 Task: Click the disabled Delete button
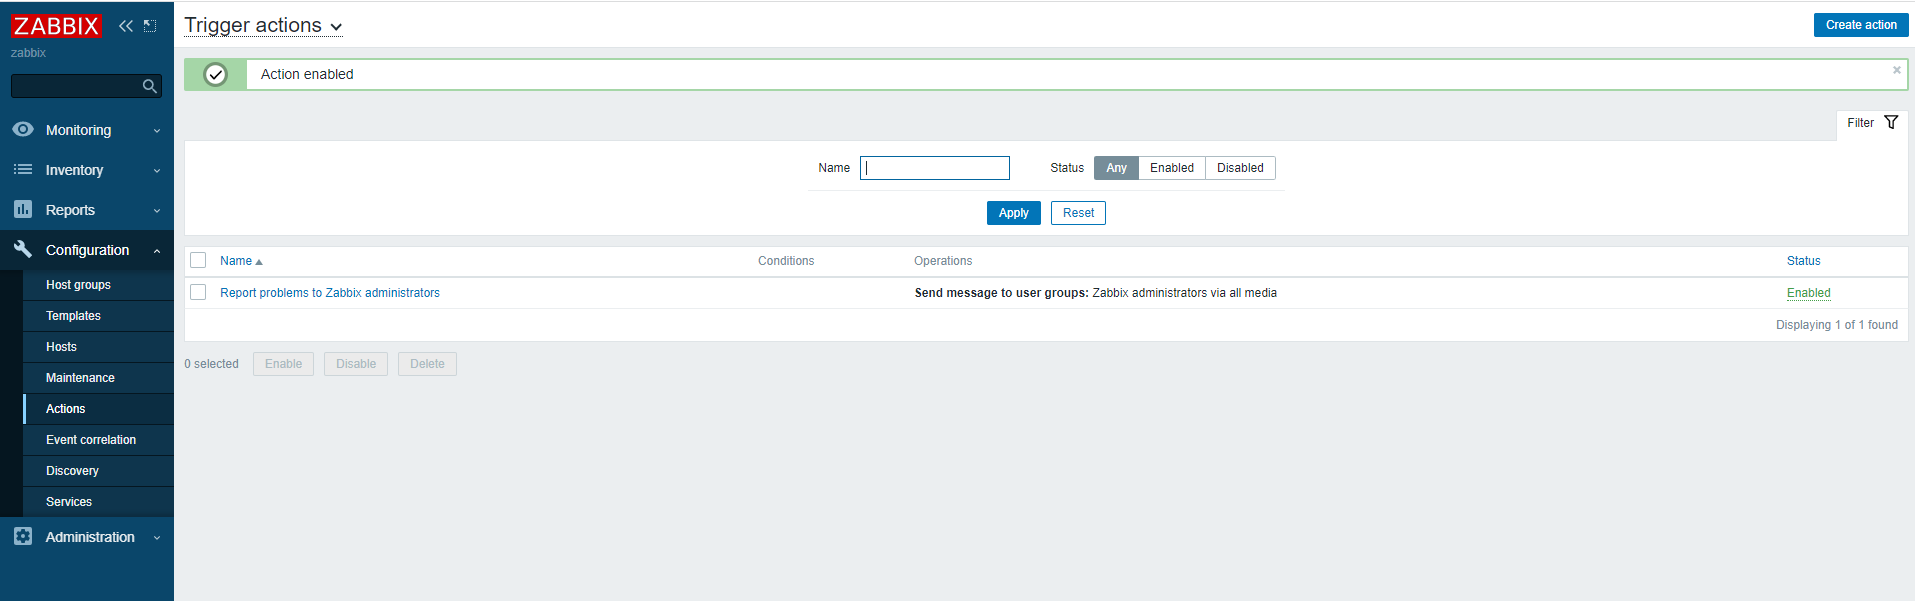click(x=427, y=364)
